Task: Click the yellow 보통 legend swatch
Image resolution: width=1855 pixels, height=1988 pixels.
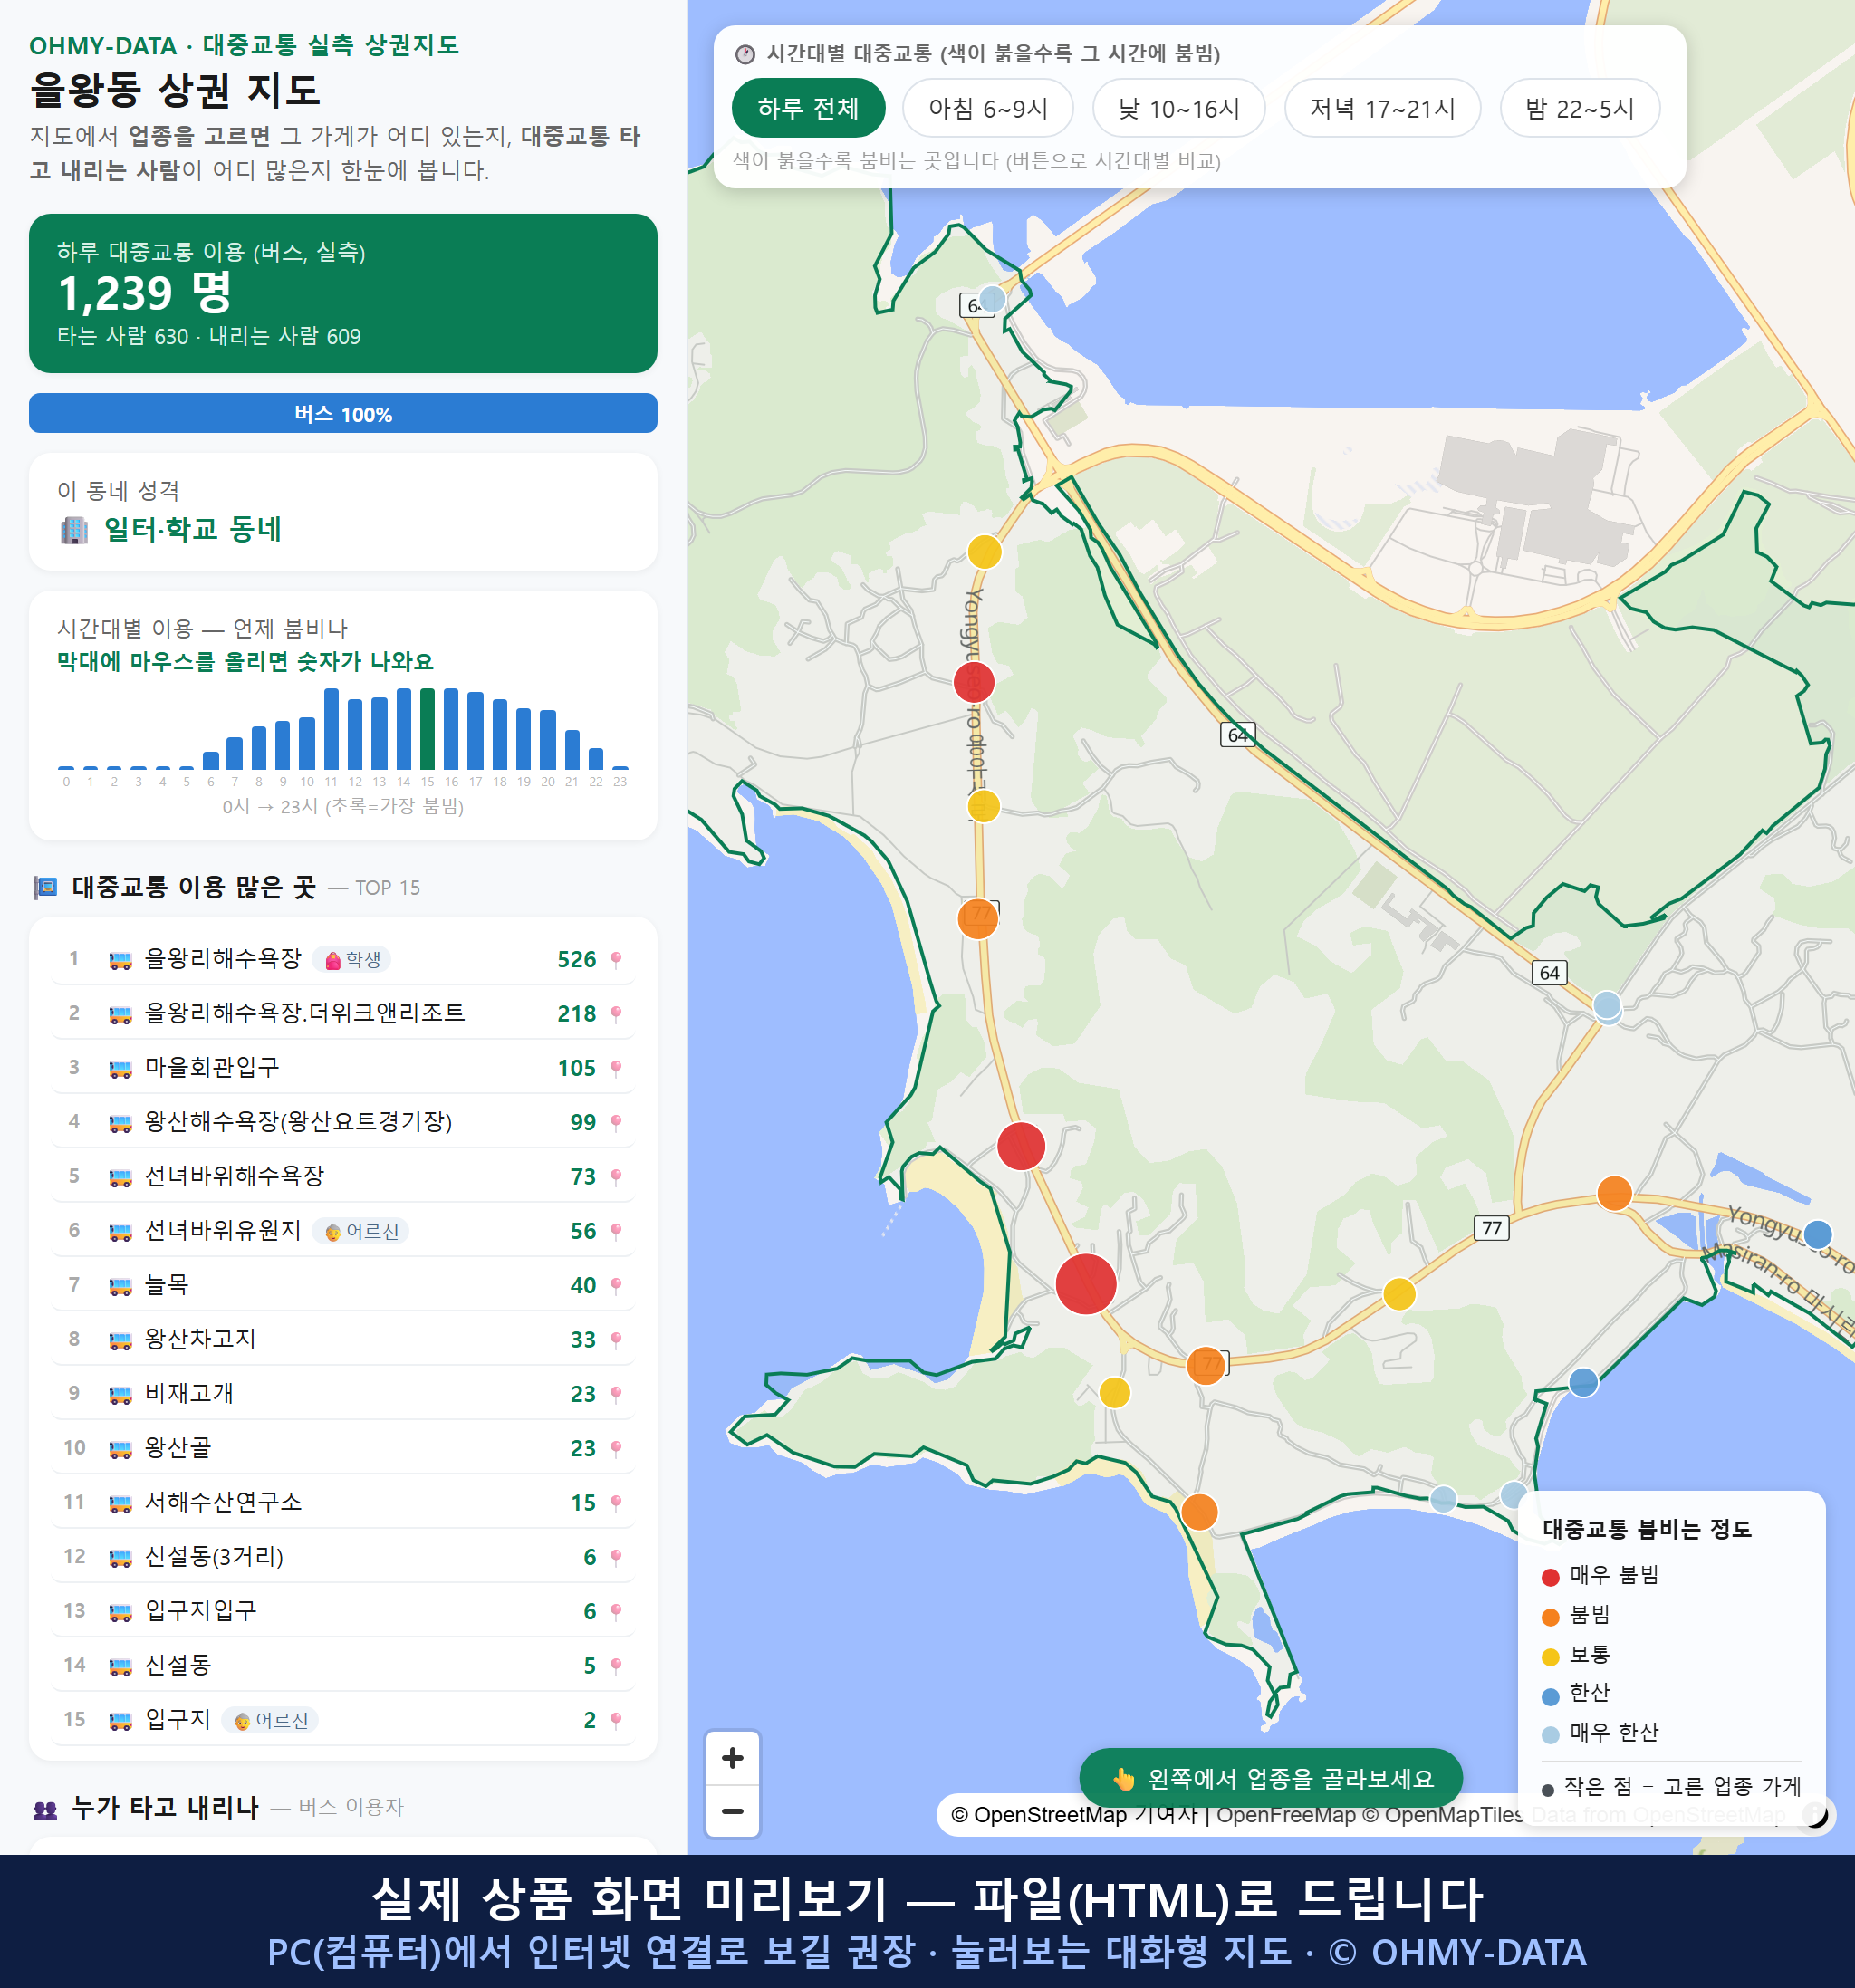Action: 1550,1657
